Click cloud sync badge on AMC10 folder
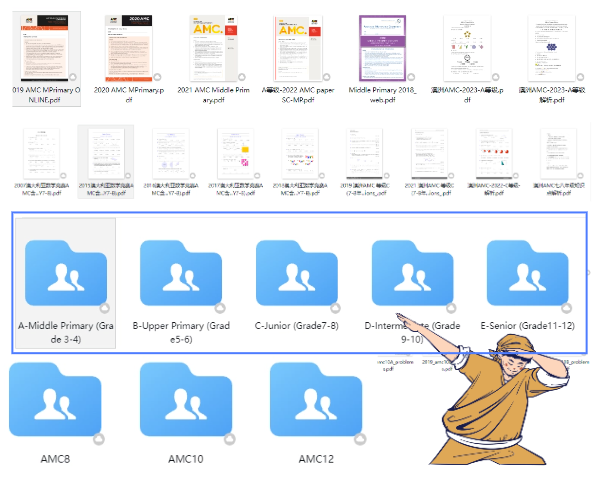 click(230, 439)
